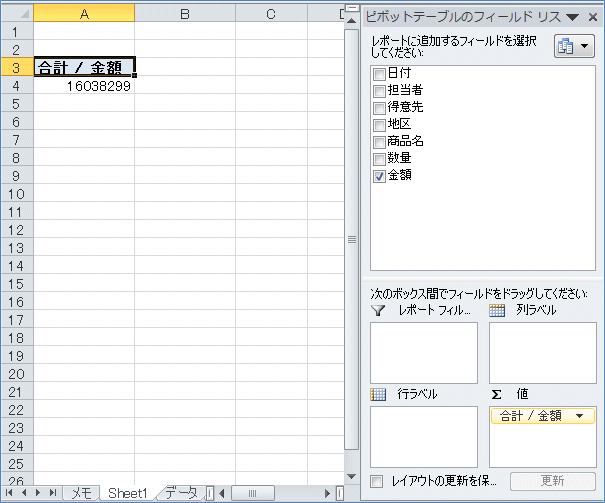Select the cell showing 16038299
Viewport: 605px width, 503px height.
84,86
